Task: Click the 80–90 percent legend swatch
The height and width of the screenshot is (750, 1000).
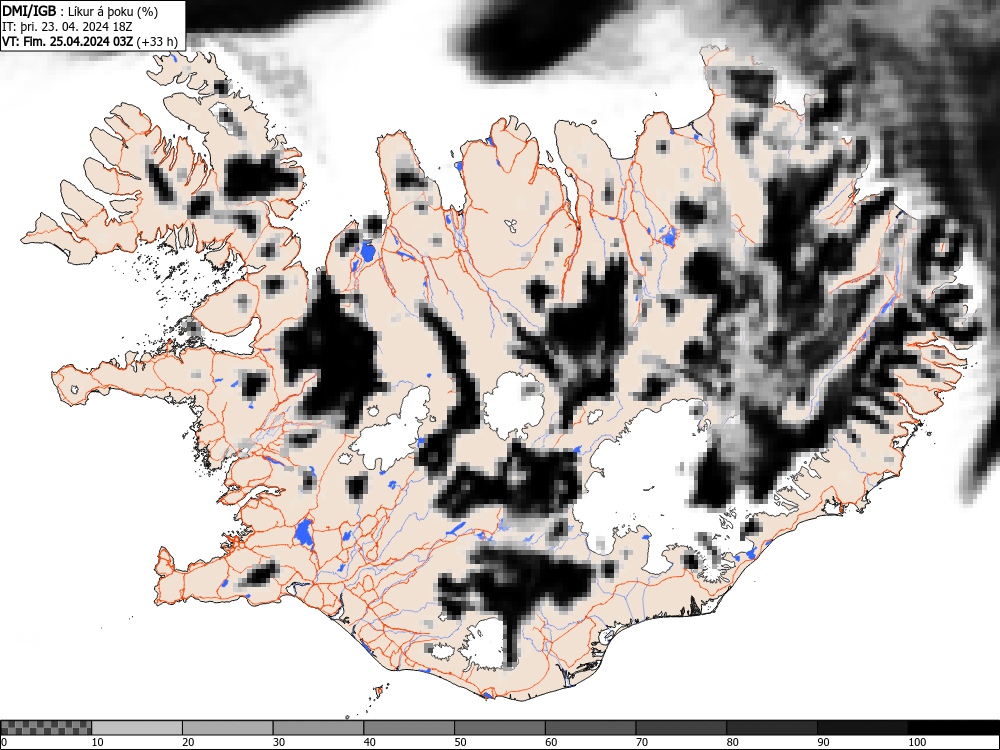Action: click(772, 728)
